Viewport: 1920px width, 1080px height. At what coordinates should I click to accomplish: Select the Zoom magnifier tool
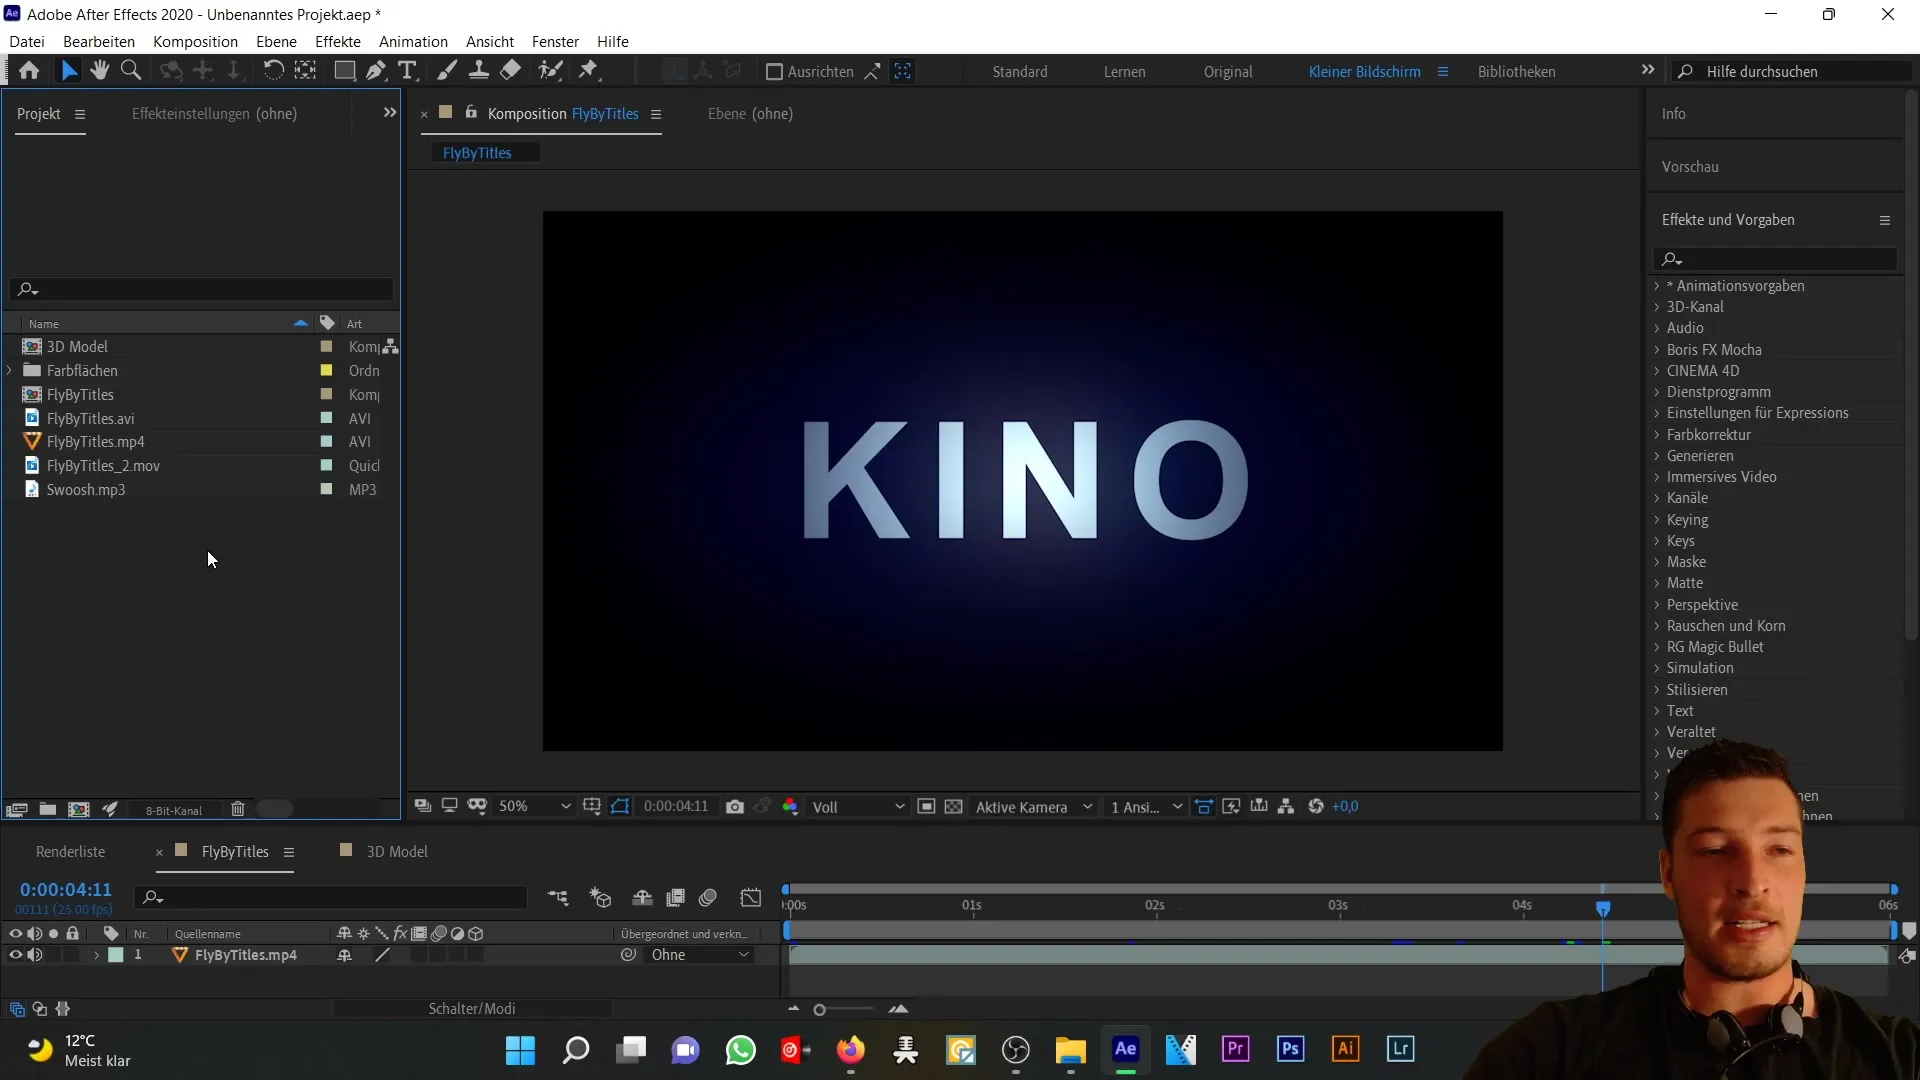click(131, 71)
